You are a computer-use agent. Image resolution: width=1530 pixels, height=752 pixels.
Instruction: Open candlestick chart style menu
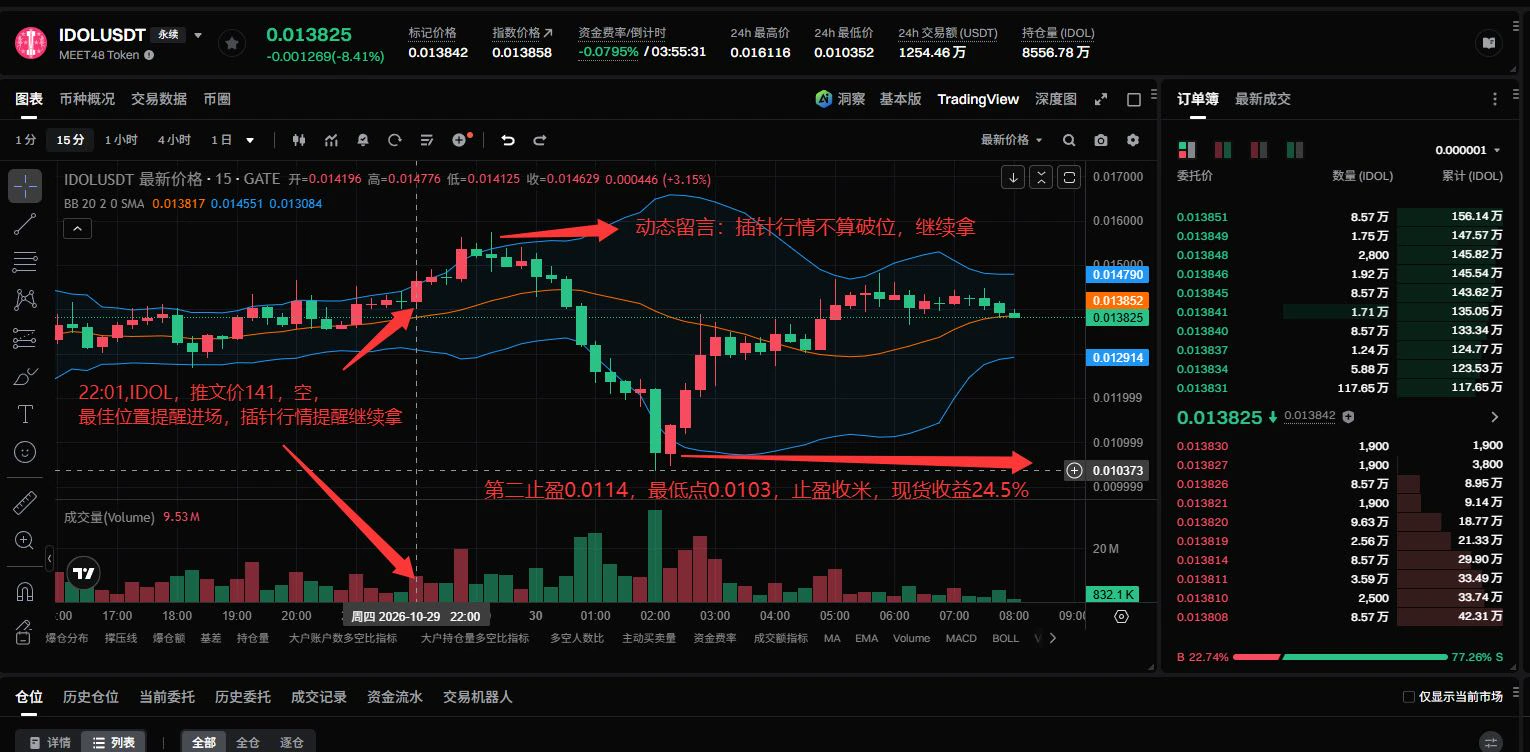pos(298,140)
